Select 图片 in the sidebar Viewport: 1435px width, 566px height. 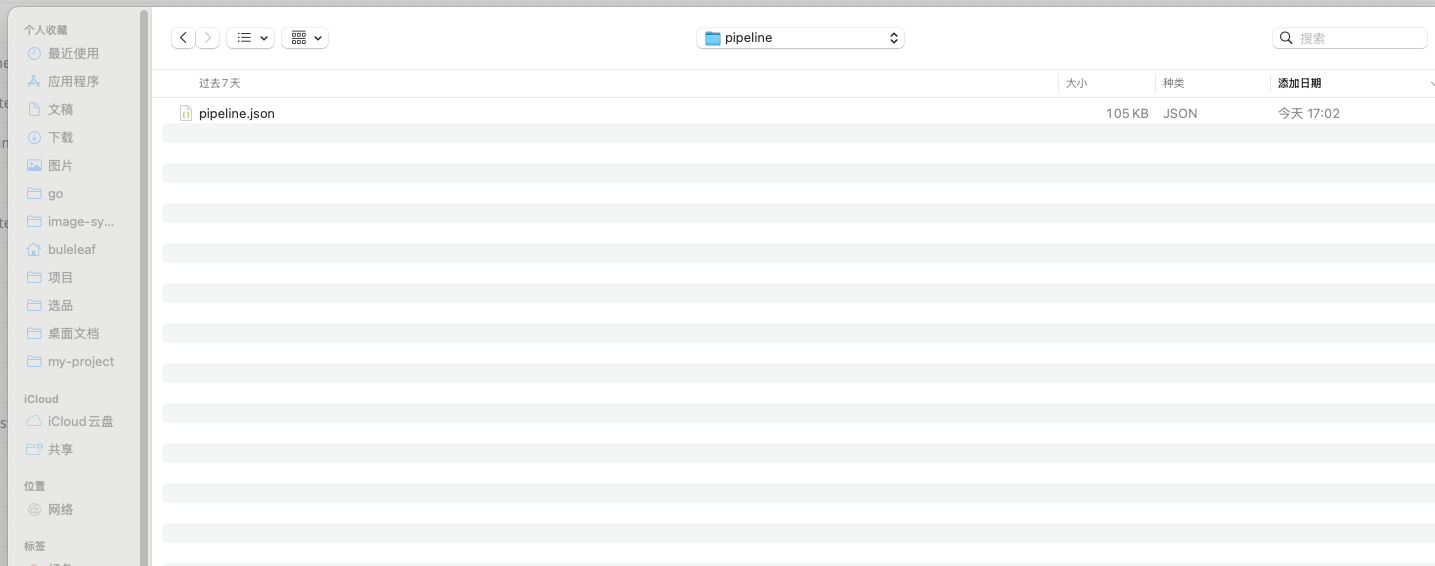coord(60,166)
